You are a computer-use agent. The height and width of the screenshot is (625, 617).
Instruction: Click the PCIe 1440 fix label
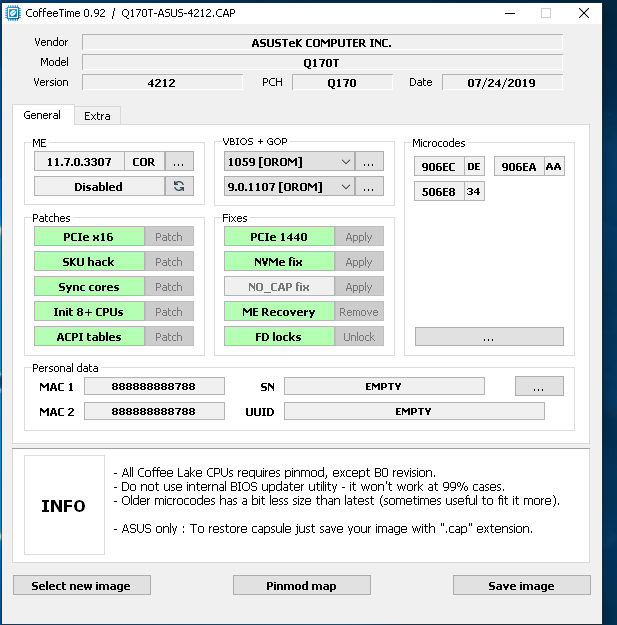[x=279, y=237]
